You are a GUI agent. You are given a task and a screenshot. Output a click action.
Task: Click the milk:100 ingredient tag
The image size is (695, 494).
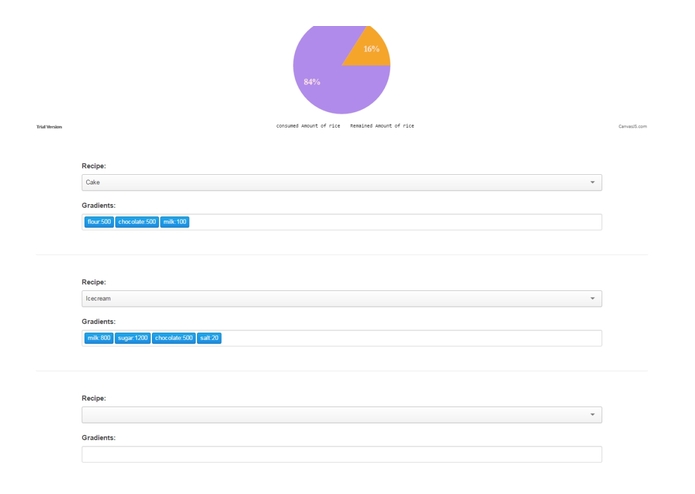[x=175, y=222]
